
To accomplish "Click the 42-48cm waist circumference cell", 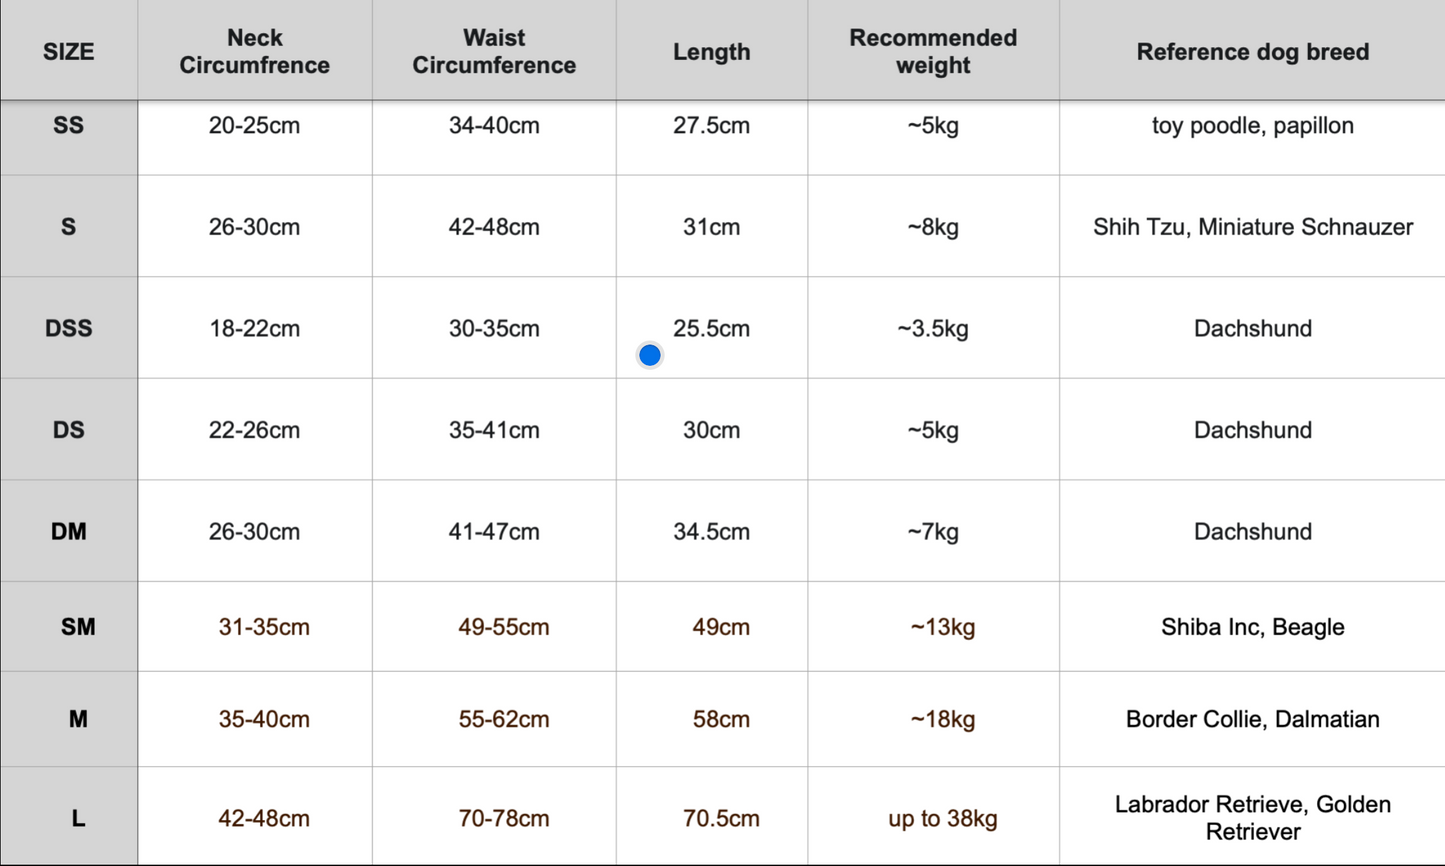I will [x=494, y=227].
